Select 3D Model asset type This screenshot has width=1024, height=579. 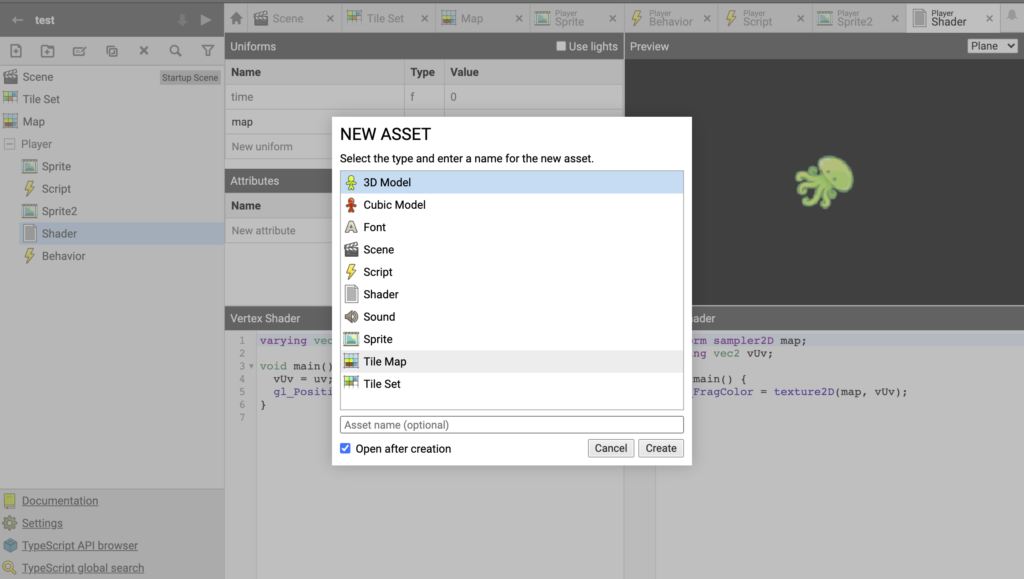512,182
